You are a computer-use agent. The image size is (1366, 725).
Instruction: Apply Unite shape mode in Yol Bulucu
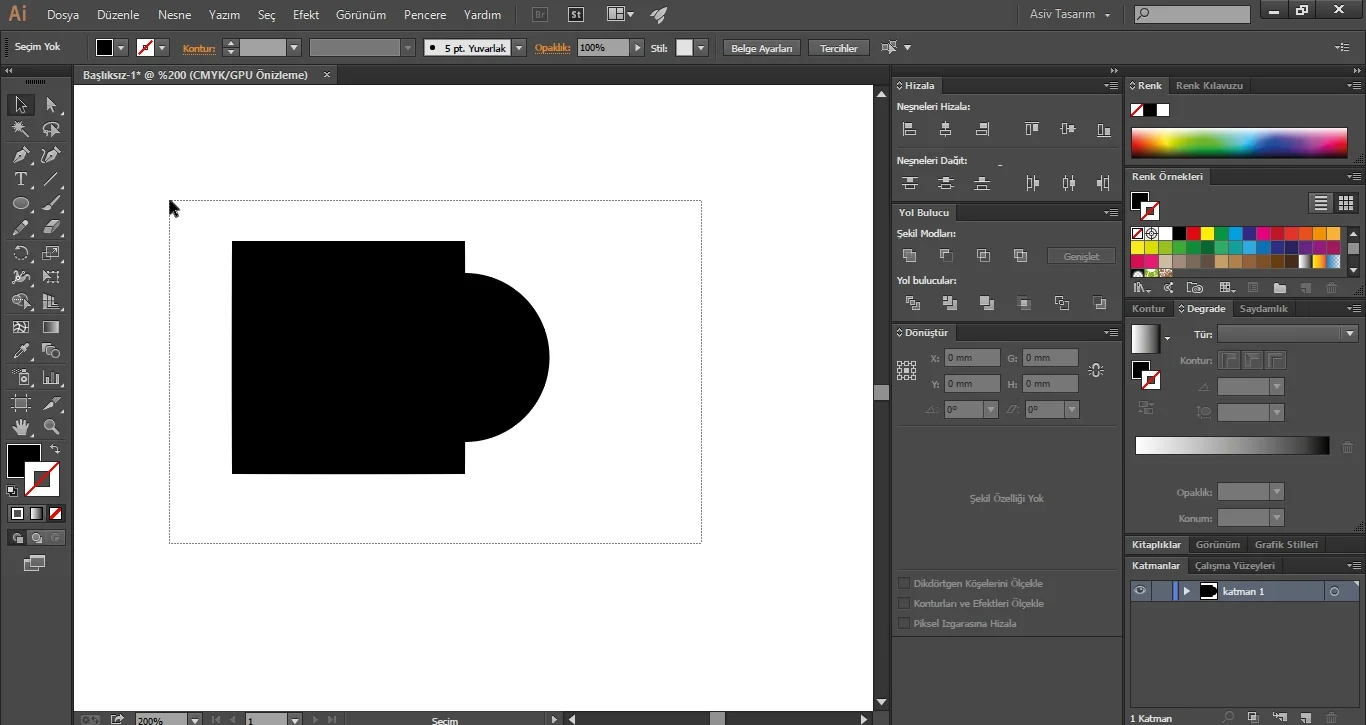pos(909,256)
